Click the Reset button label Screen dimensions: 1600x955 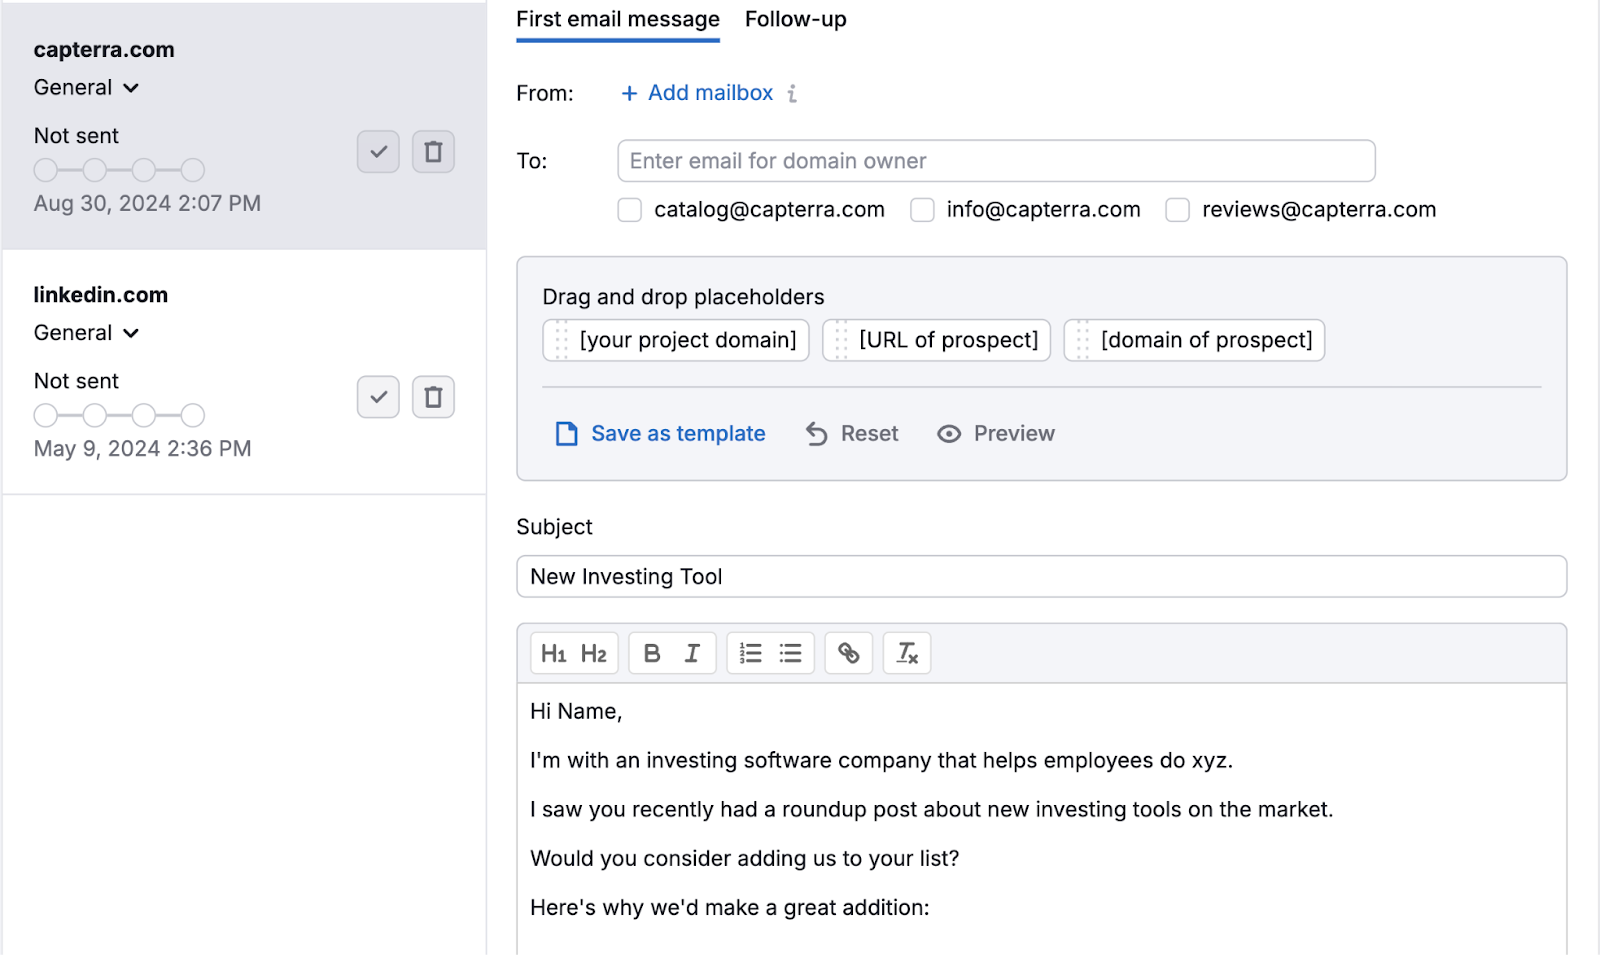pyautogui.click(x=869, y=433)
